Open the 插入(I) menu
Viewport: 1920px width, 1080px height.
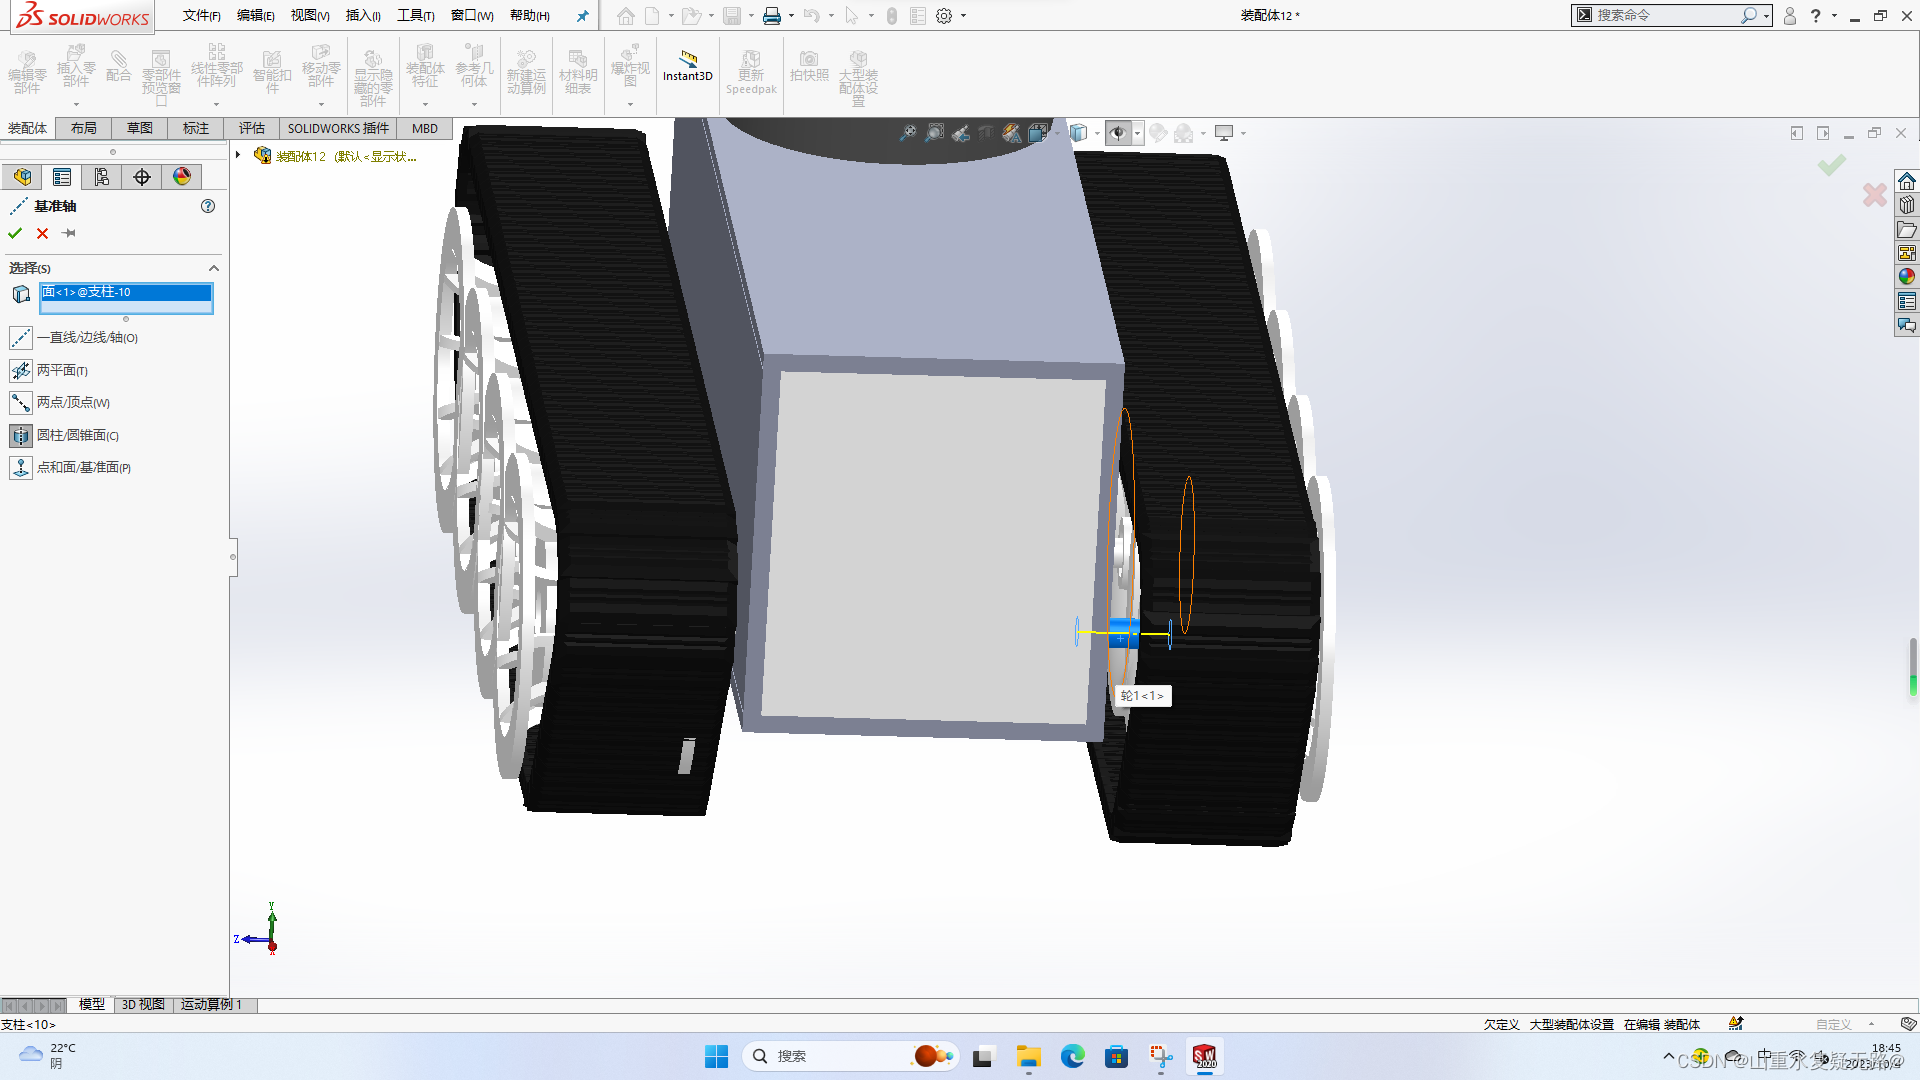point(363,15)
